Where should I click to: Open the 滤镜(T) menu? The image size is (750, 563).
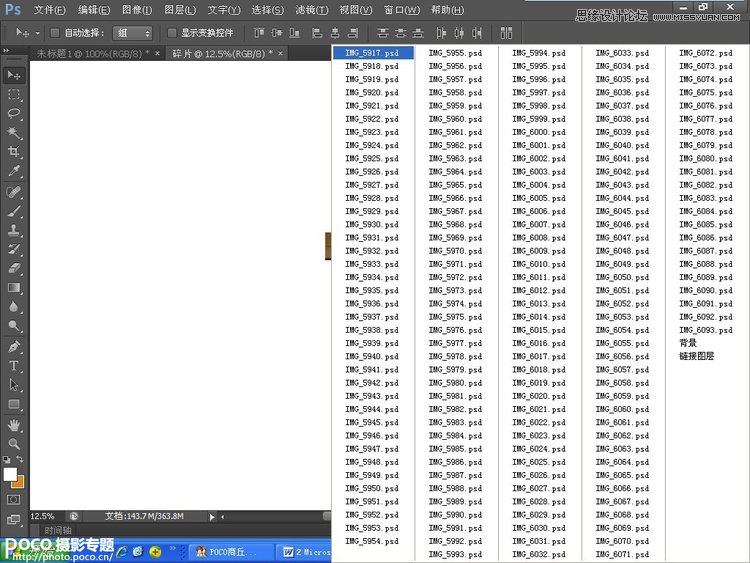312,10
